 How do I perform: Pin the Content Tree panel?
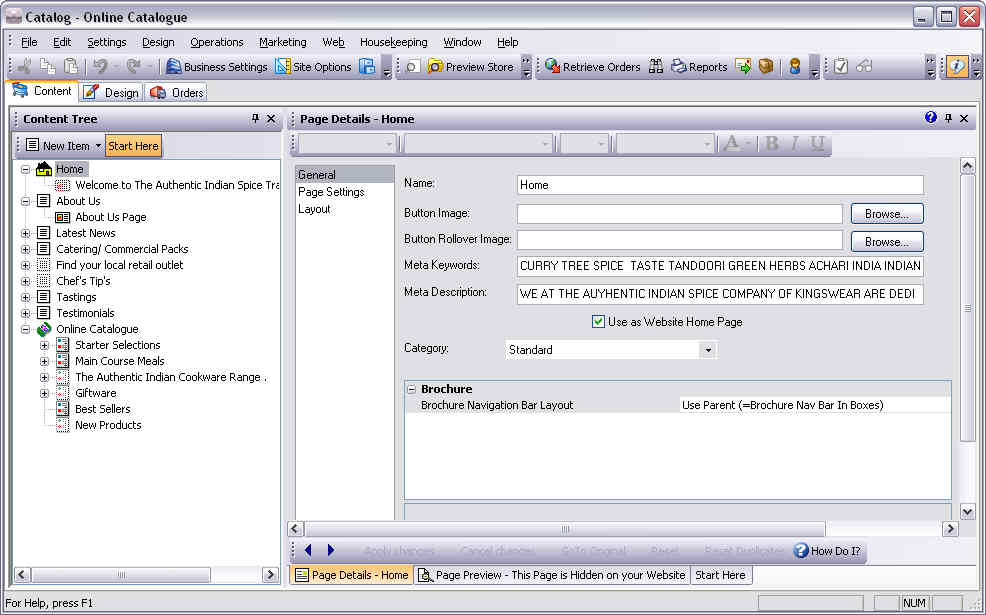(255, 119)
